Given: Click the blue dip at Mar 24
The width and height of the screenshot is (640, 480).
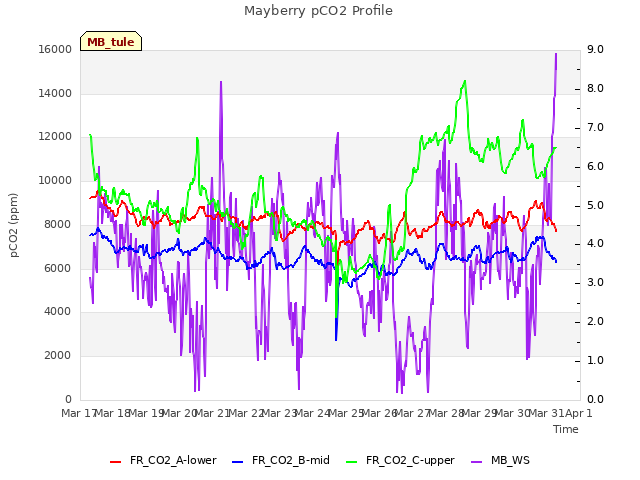Looking at the screenshot, I should (336, 338).
